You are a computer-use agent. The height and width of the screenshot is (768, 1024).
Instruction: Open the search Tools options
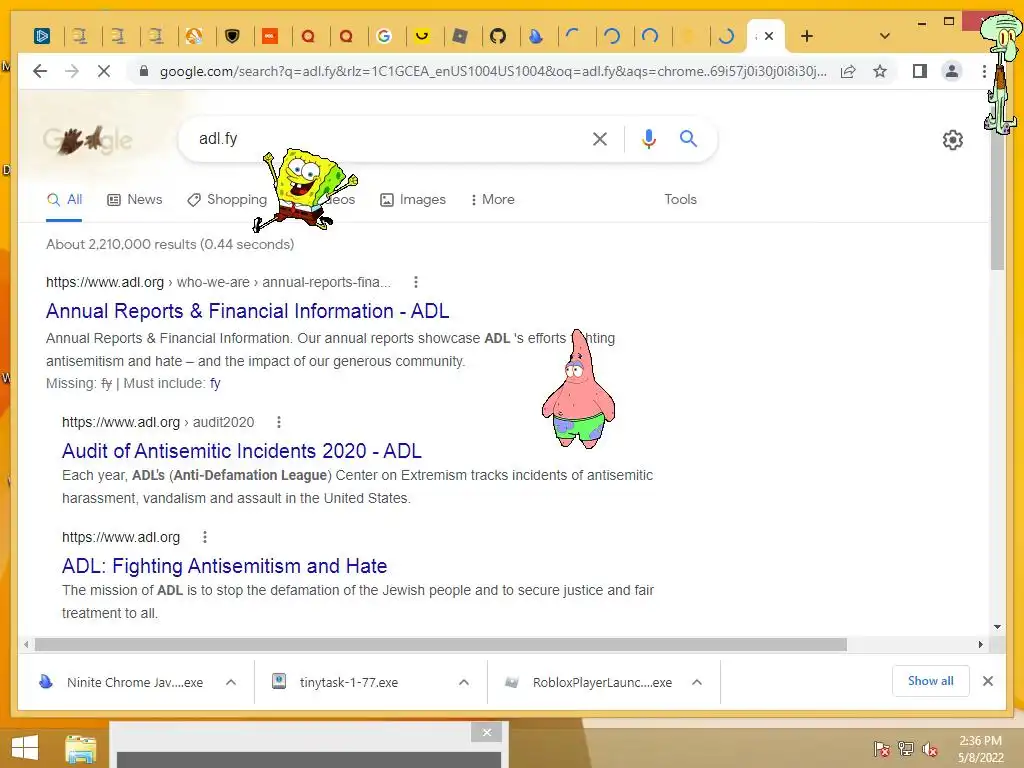coord(680,200)
